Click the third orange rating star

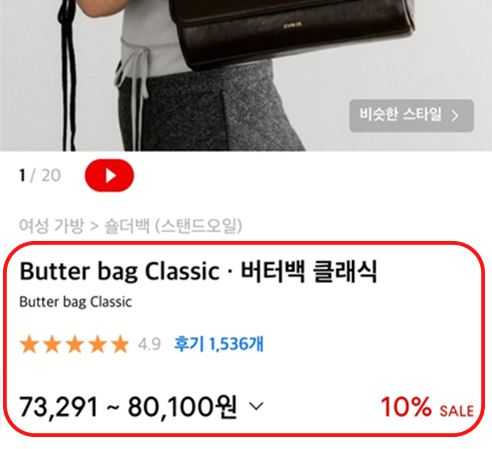click(x=75, y=344)
